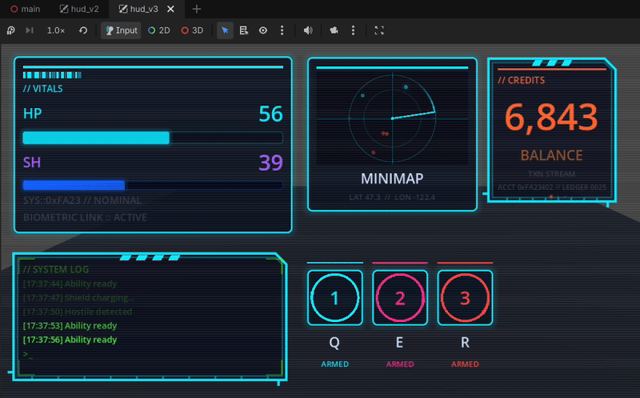This screenshot has height=398, width=640.
Task: Open the 1.0x speed selector
Action: [x=56, y=30]
